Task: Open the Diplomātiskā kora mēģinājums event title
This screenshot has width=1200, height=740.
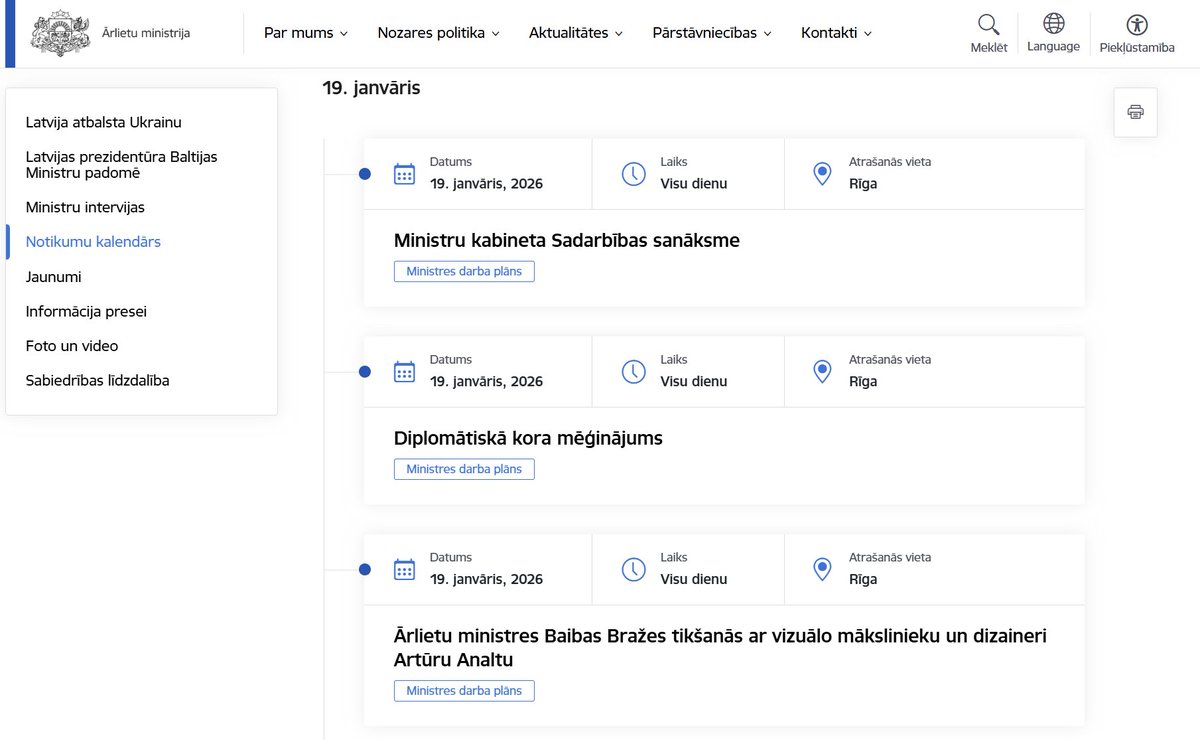Action: [528, 437]
